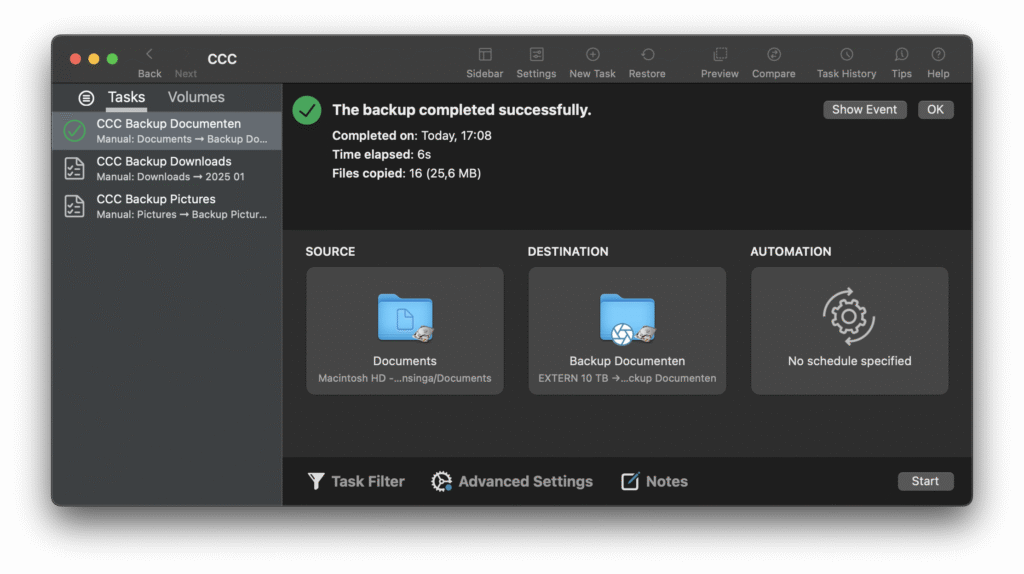Screen dimensions: 1024x574
Task: Click 'Macintosh HD -...nsinga/Documents' path
Action: [405, 378]
